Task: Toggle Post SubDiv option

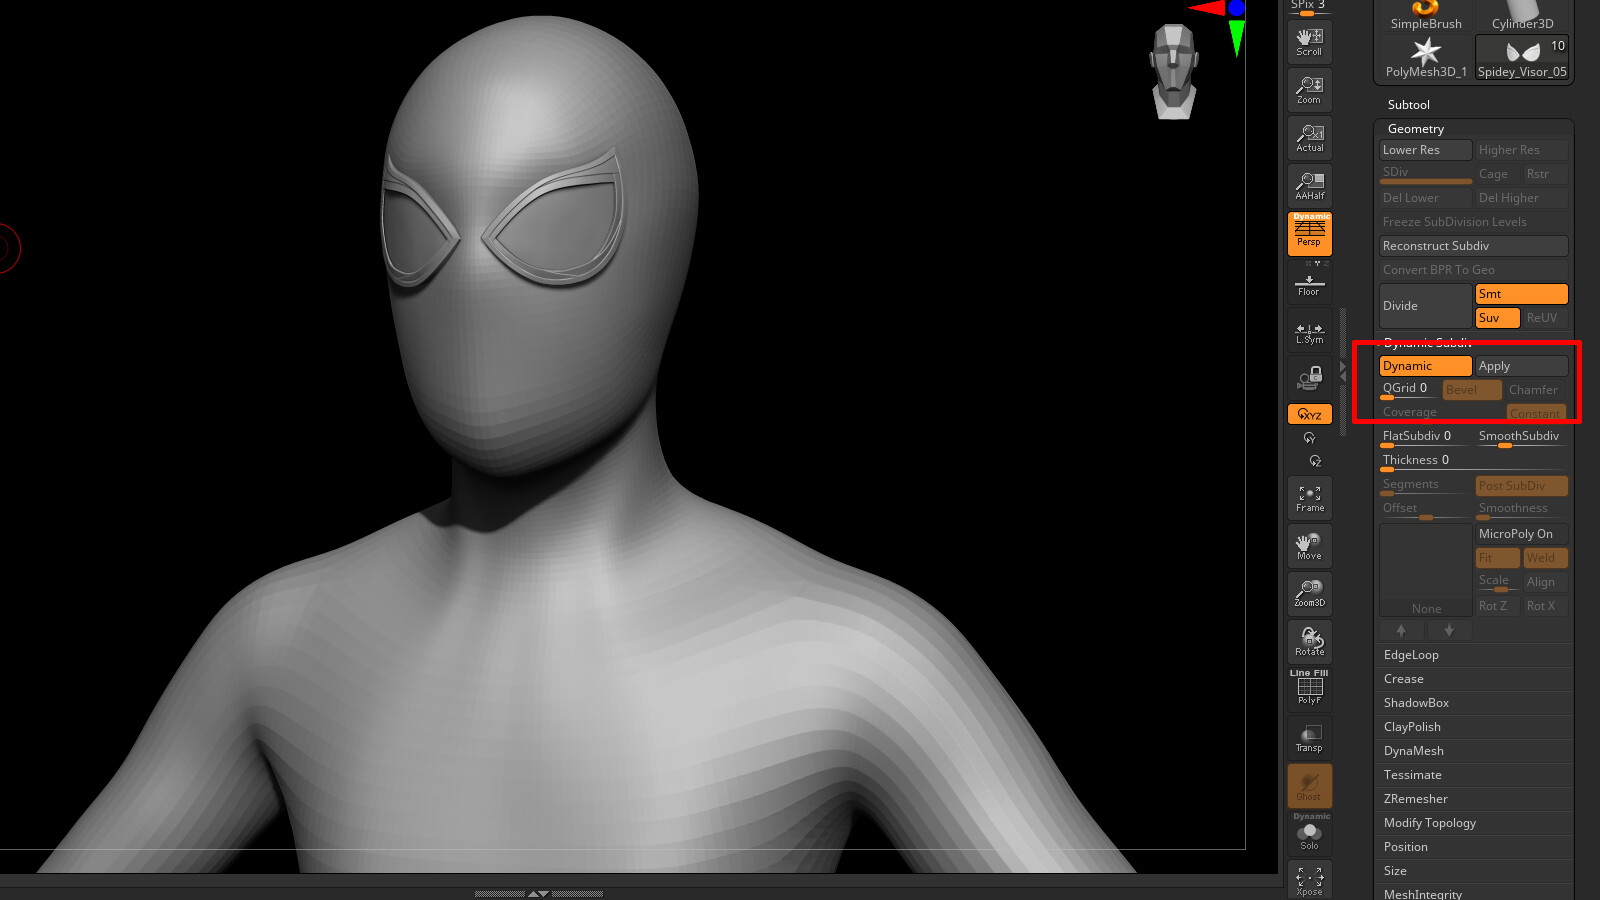Action: pyautogui.click(x=1521, y=486)
